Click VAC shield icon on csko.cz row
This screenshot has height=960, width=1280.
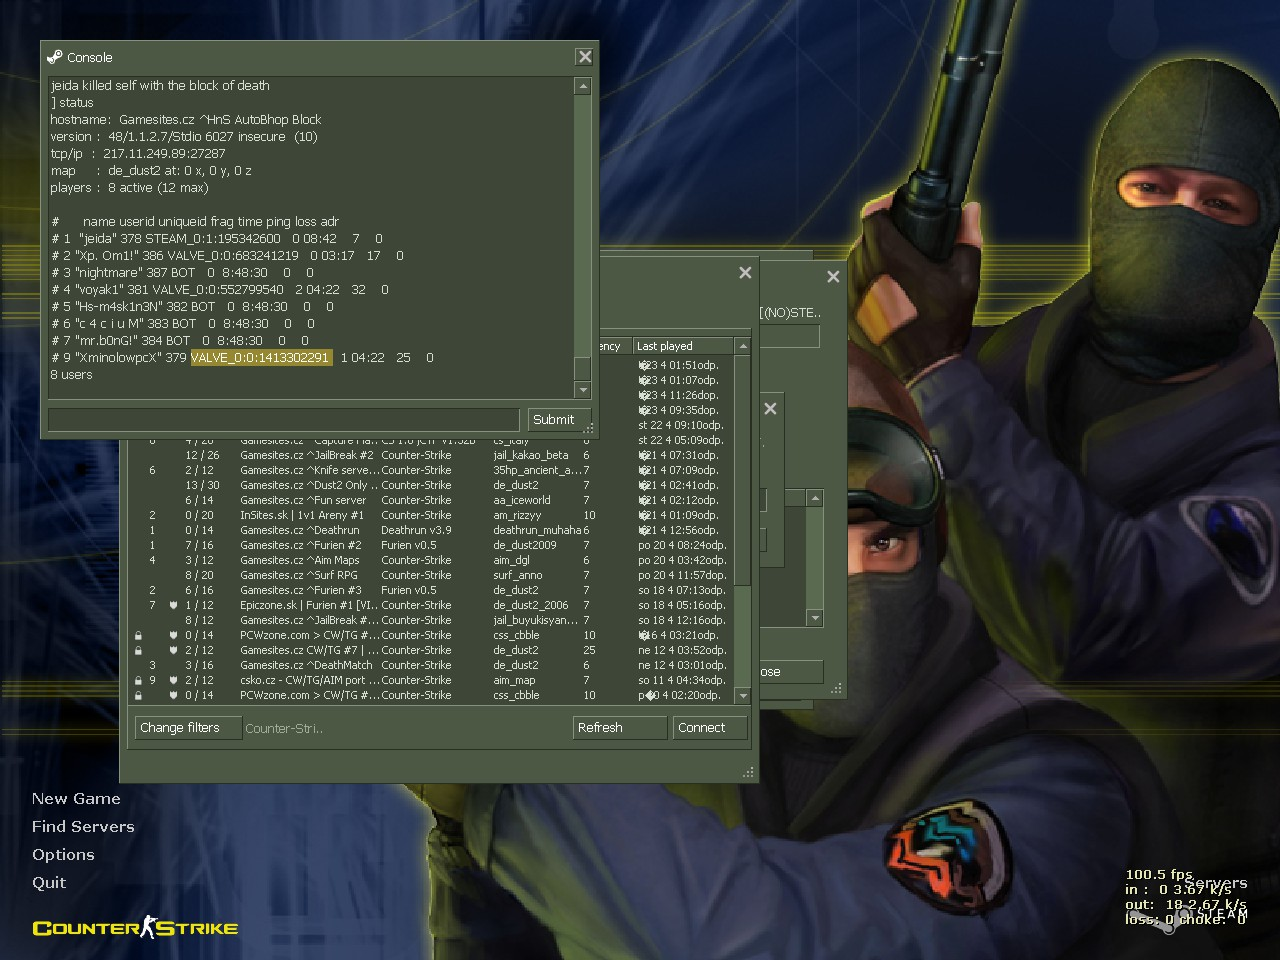[173, 680]
